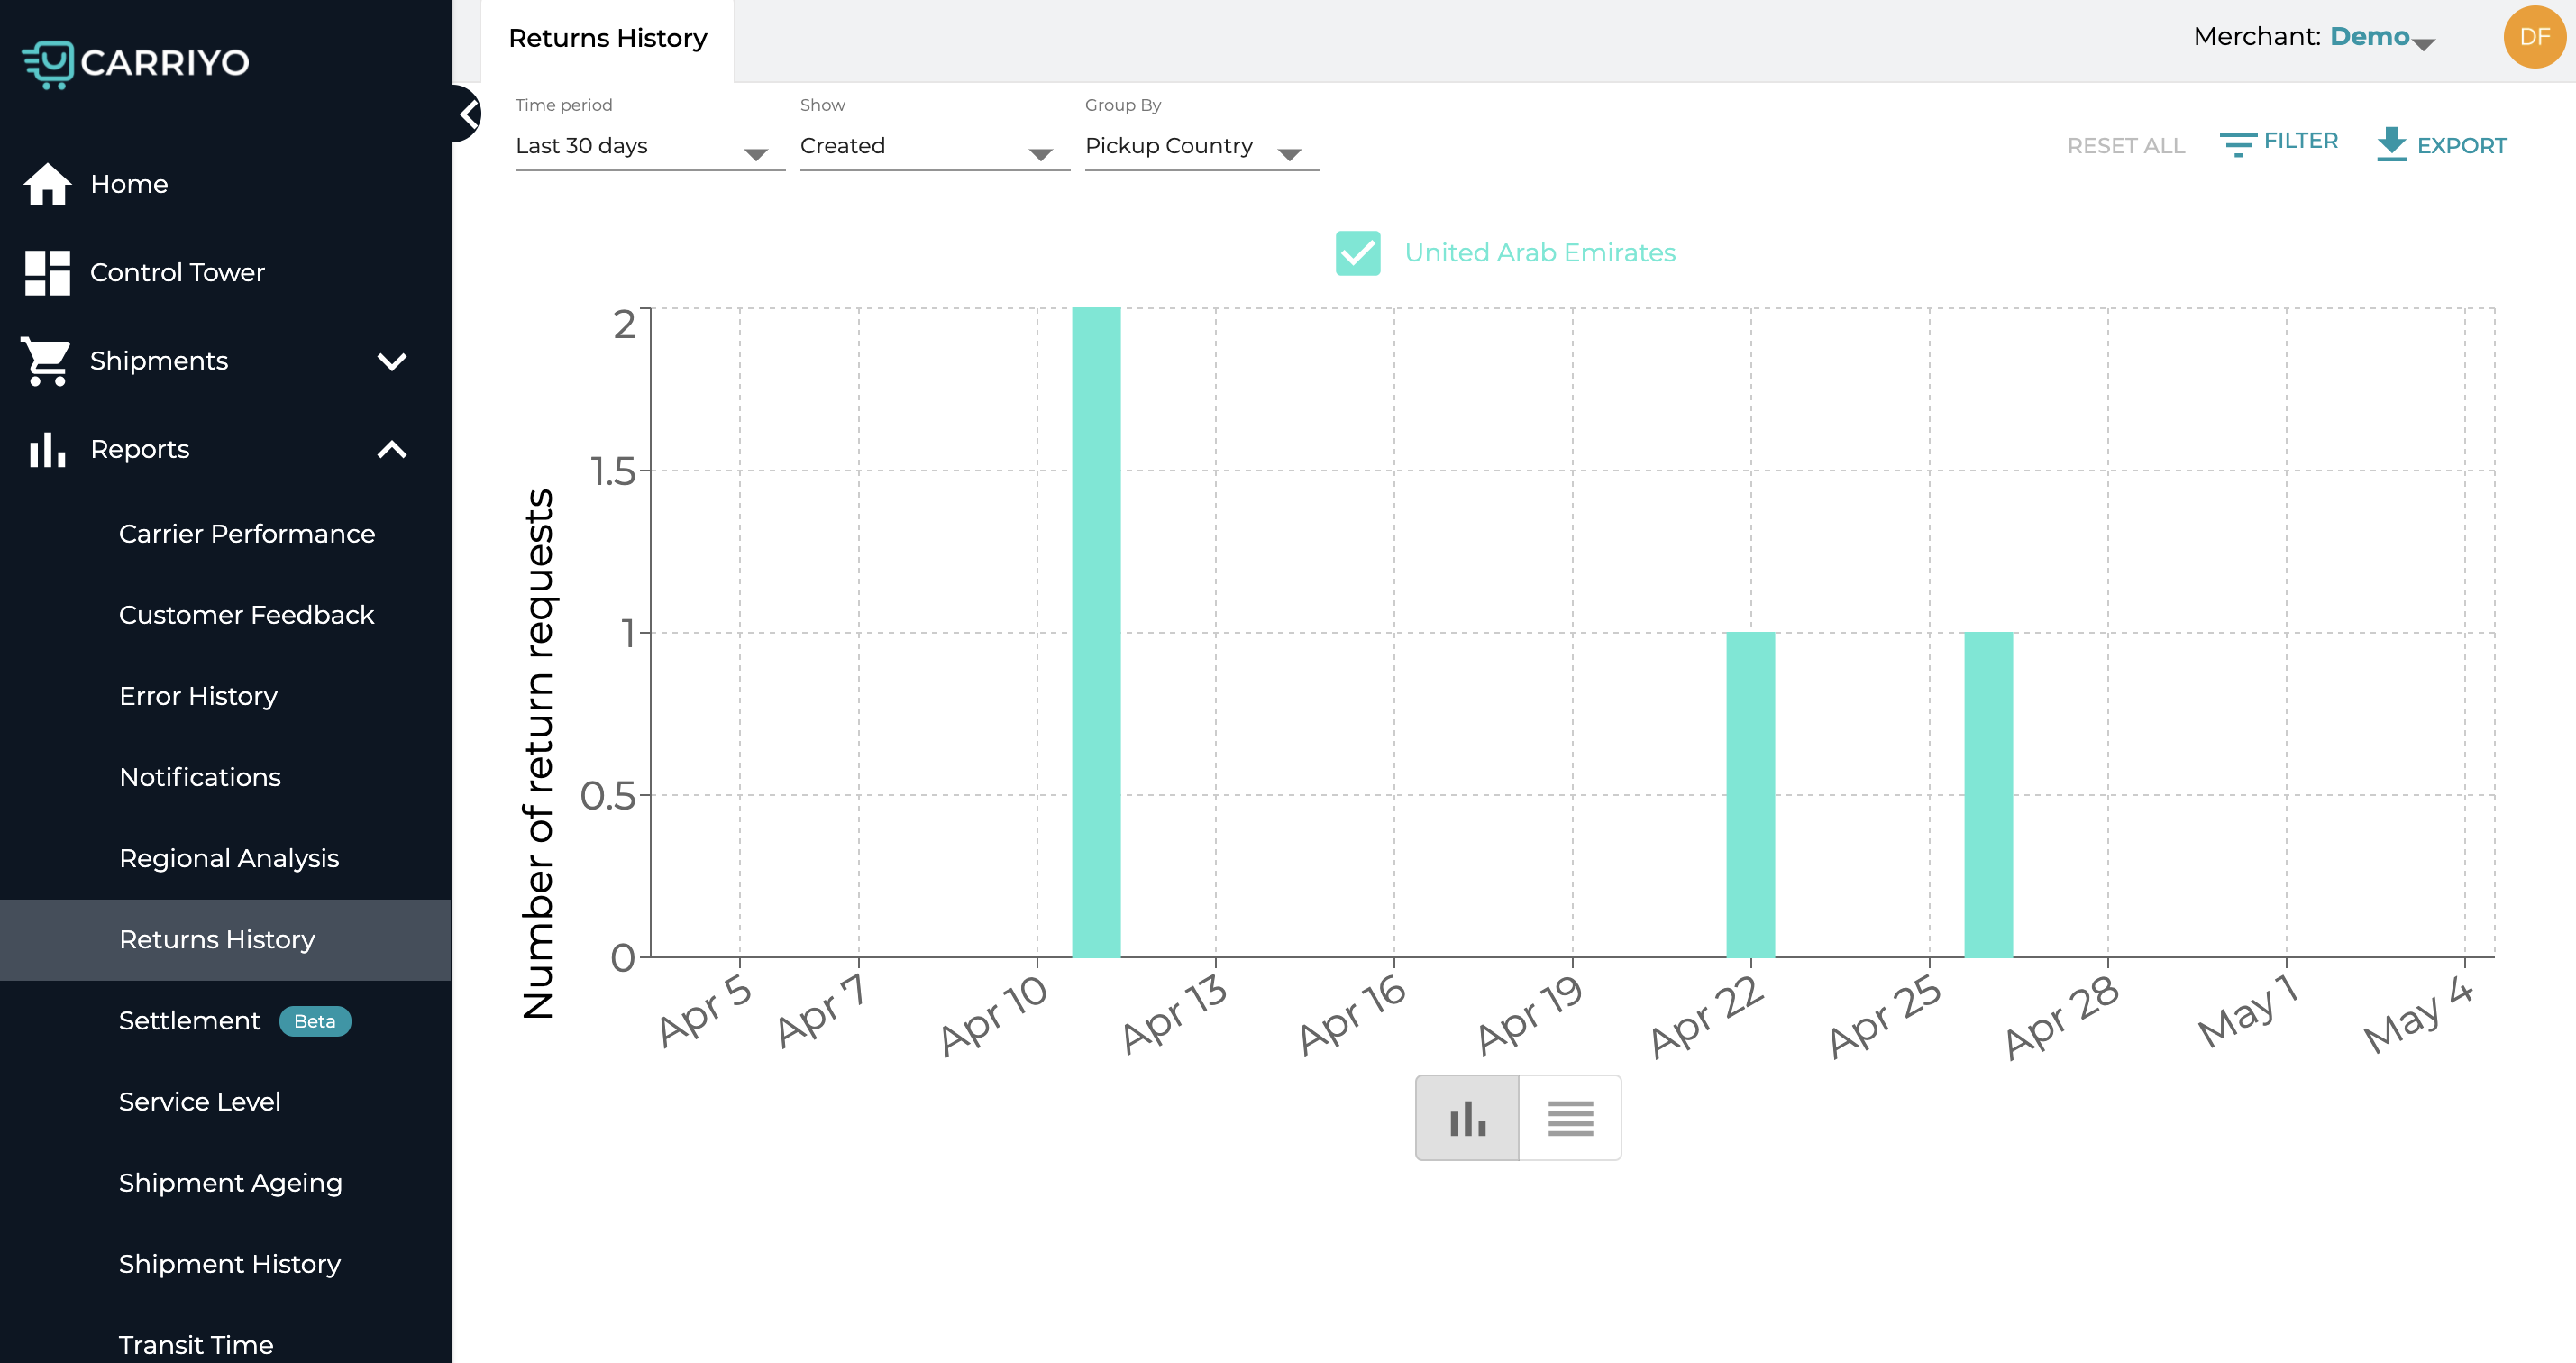Screen dimensions: 2576x1363
Task: Open Notifications report
Action: [200, 777]
